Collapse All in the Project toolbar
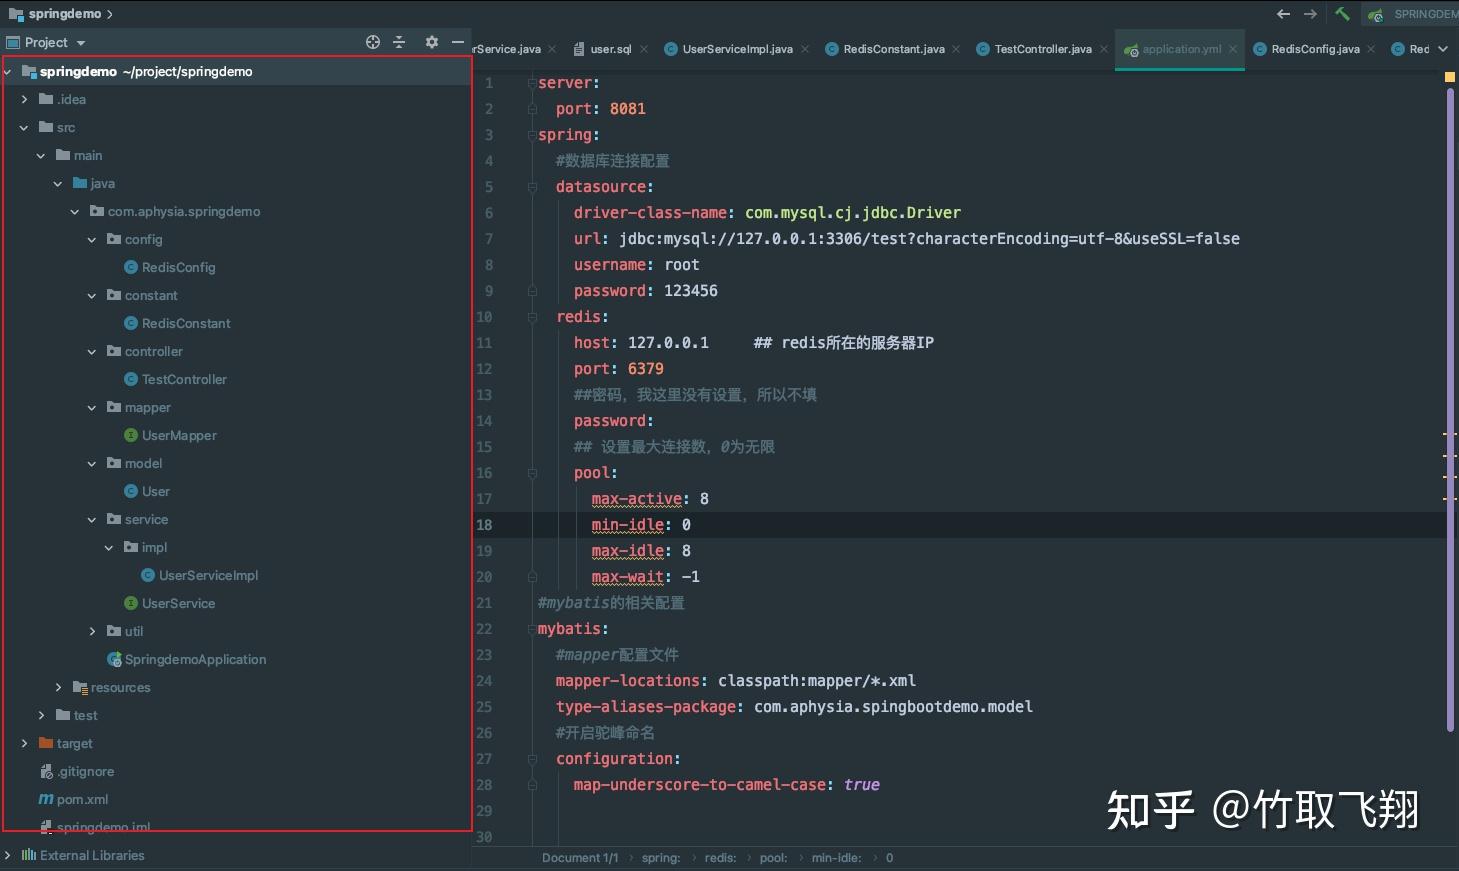The height and width of the screenshot is (871, 1459). click(399, 42)
